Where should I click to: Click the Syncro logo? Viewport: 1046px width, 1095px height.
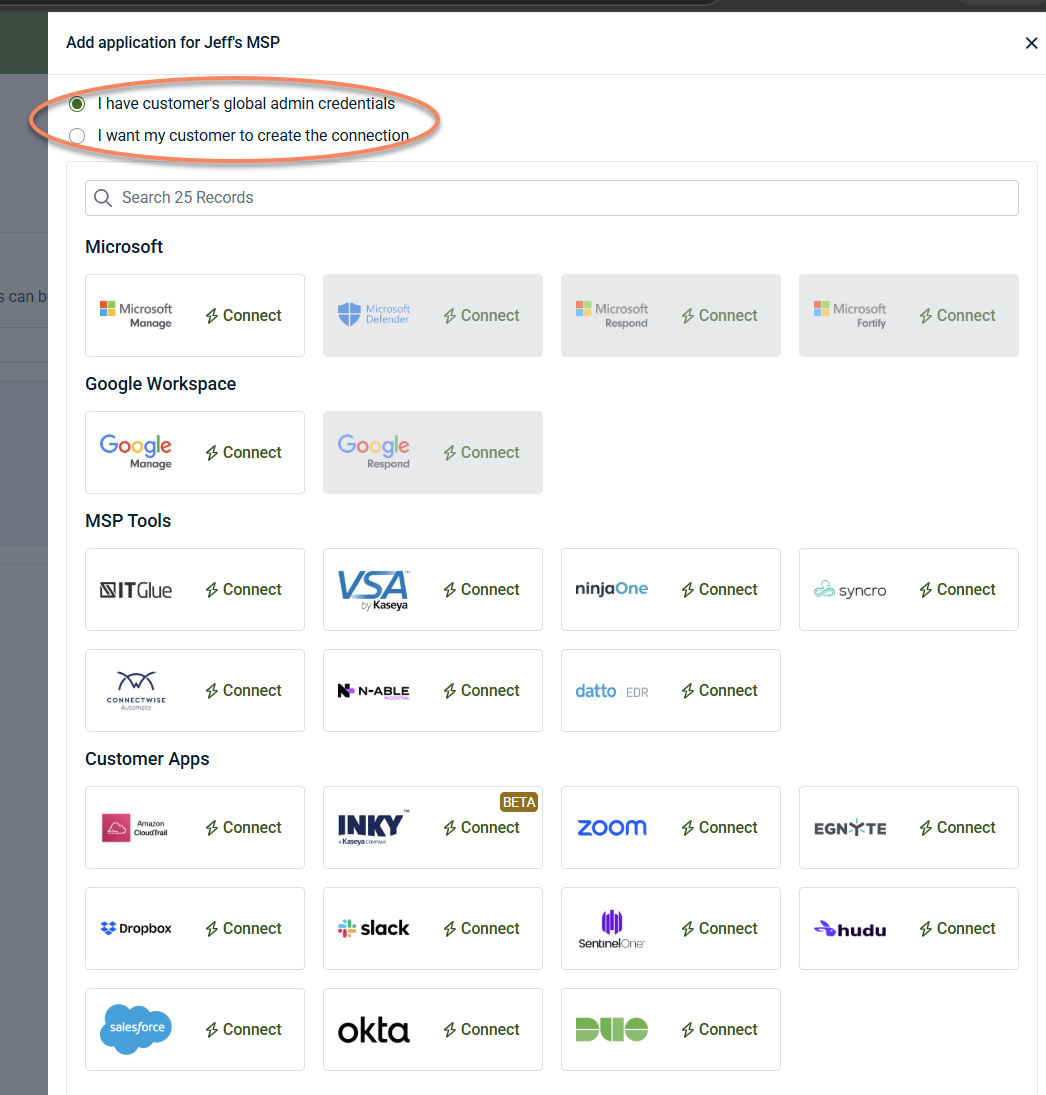[x=850, y=590]
